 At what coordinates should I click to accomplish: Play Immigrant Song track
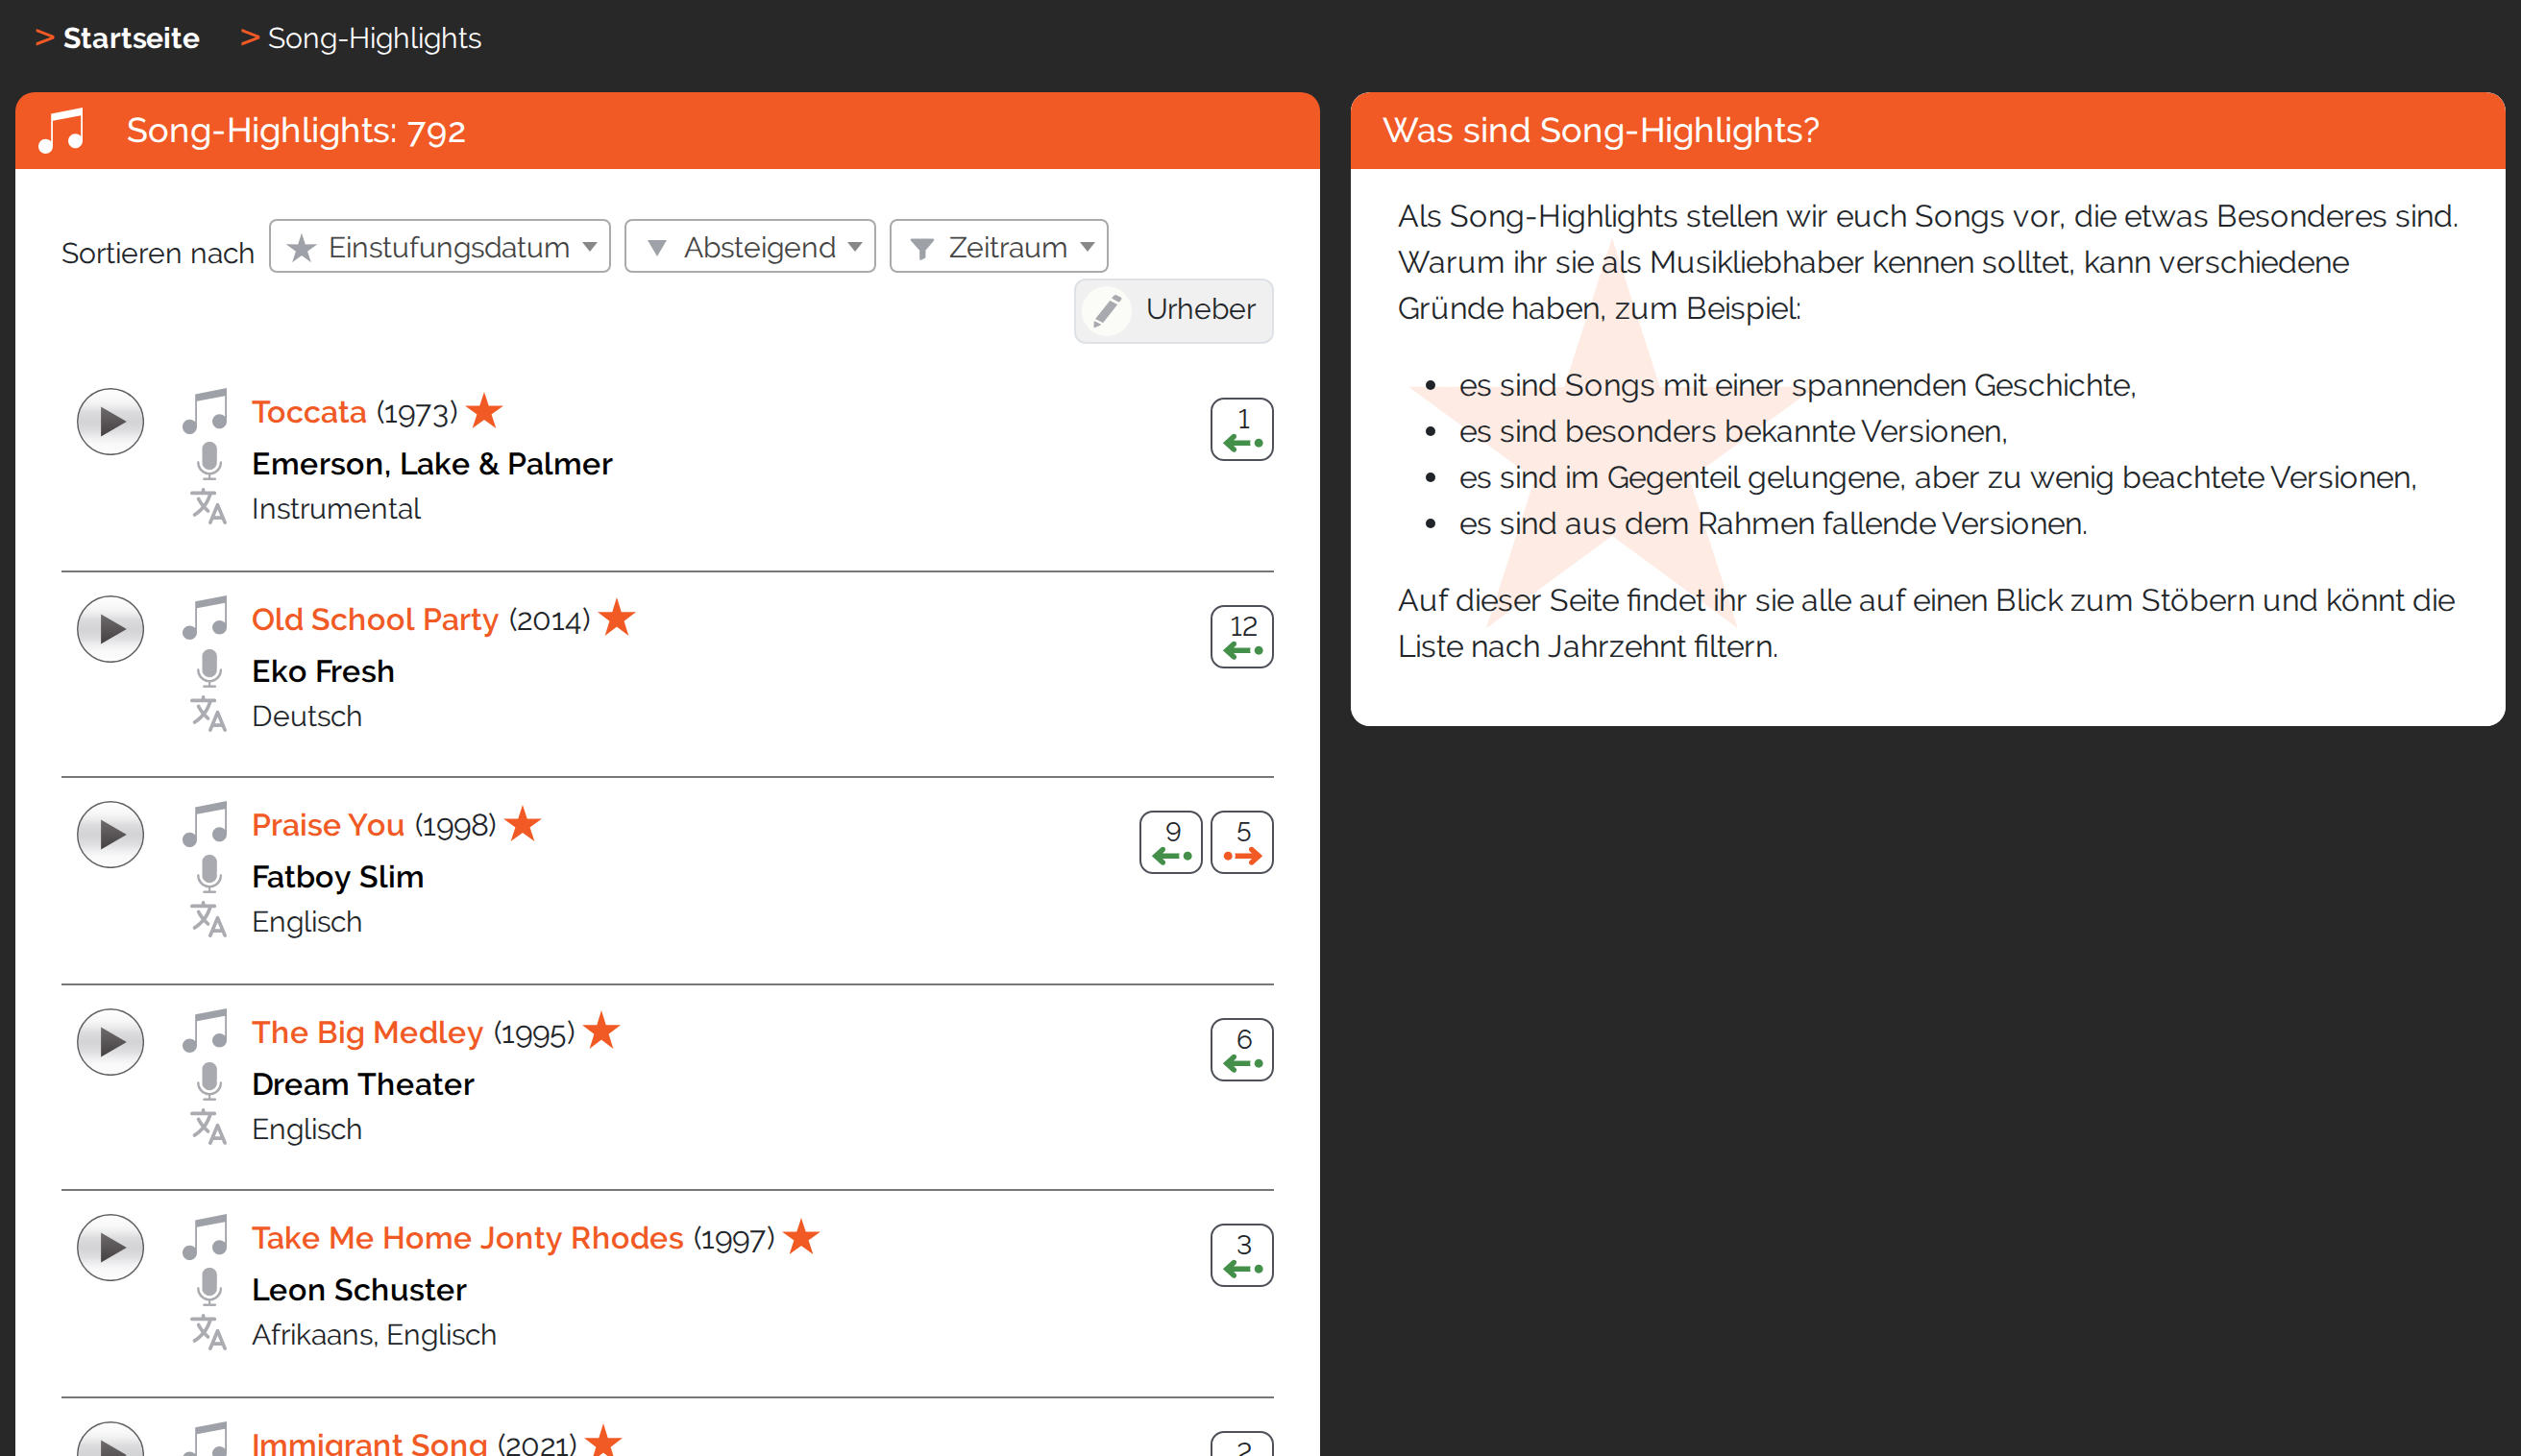click(x=110, y=1440)
